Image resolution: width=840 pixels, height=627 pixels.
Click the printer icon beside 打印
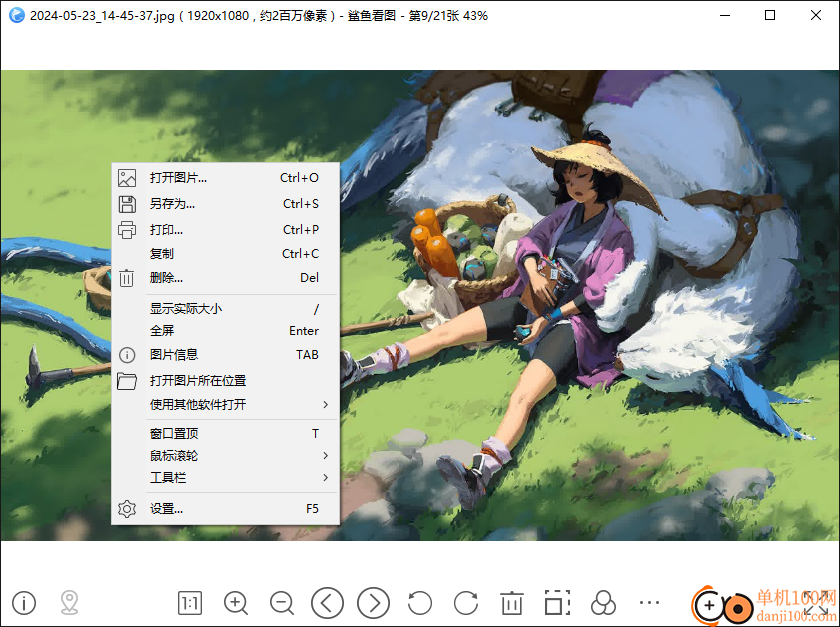(x=127, y=230)
